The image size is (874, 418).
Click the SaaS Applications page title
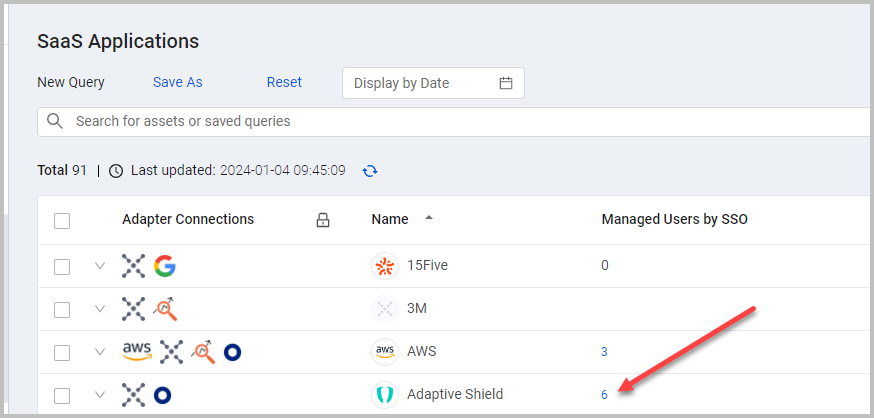(118, 41)
